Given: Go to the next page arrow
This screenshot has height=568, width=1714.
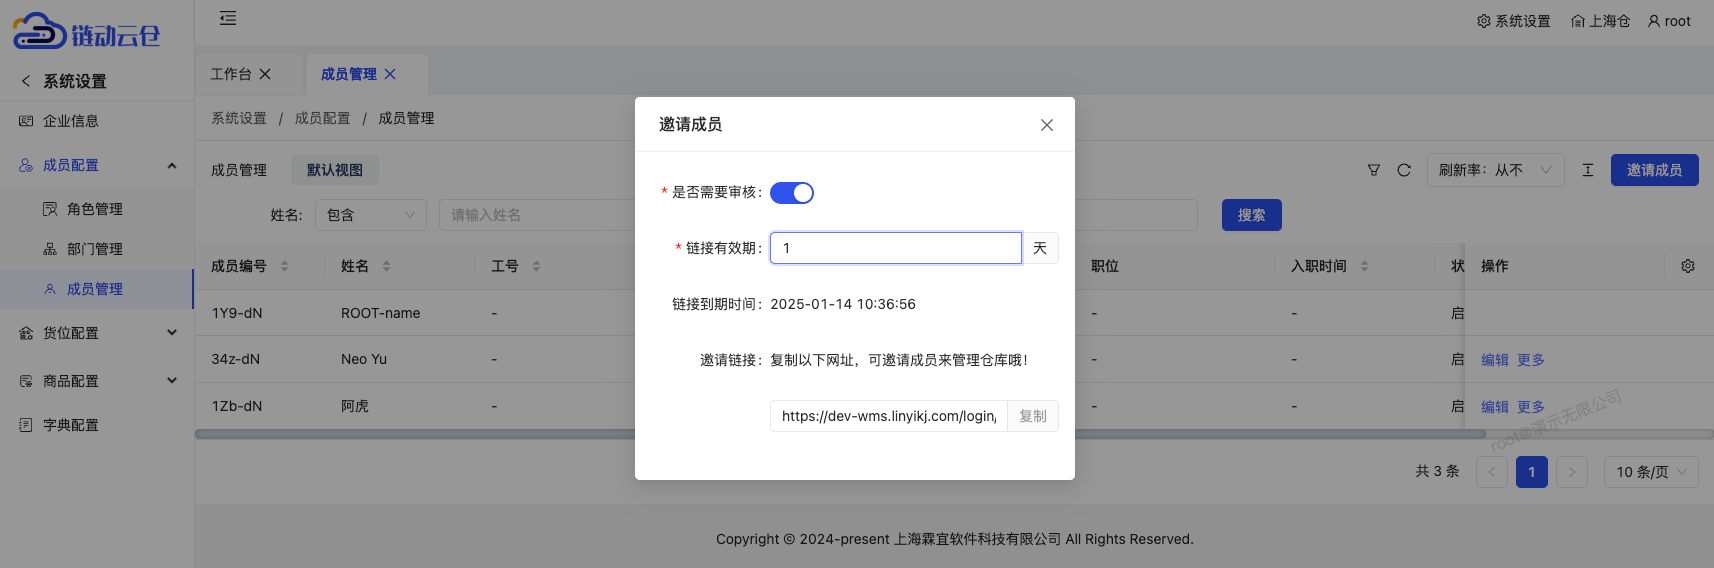Looking at the screenshot, I should click(x=1572, y=472).
